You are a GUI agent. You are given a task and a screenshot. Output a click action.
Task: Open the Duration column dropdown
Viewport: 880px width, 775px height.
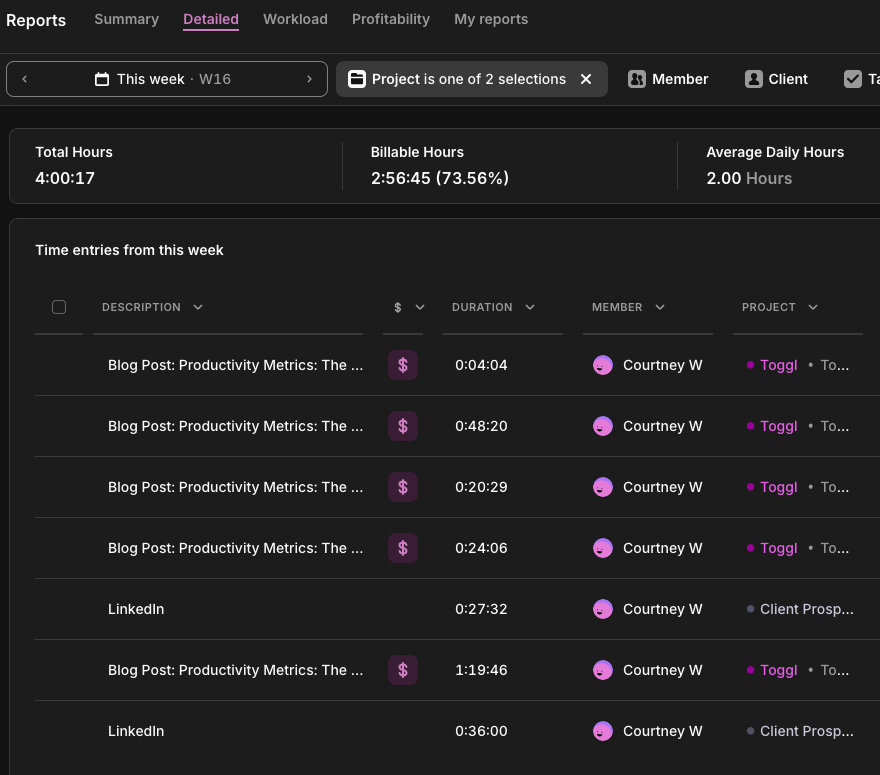click(x=530, y=307)
